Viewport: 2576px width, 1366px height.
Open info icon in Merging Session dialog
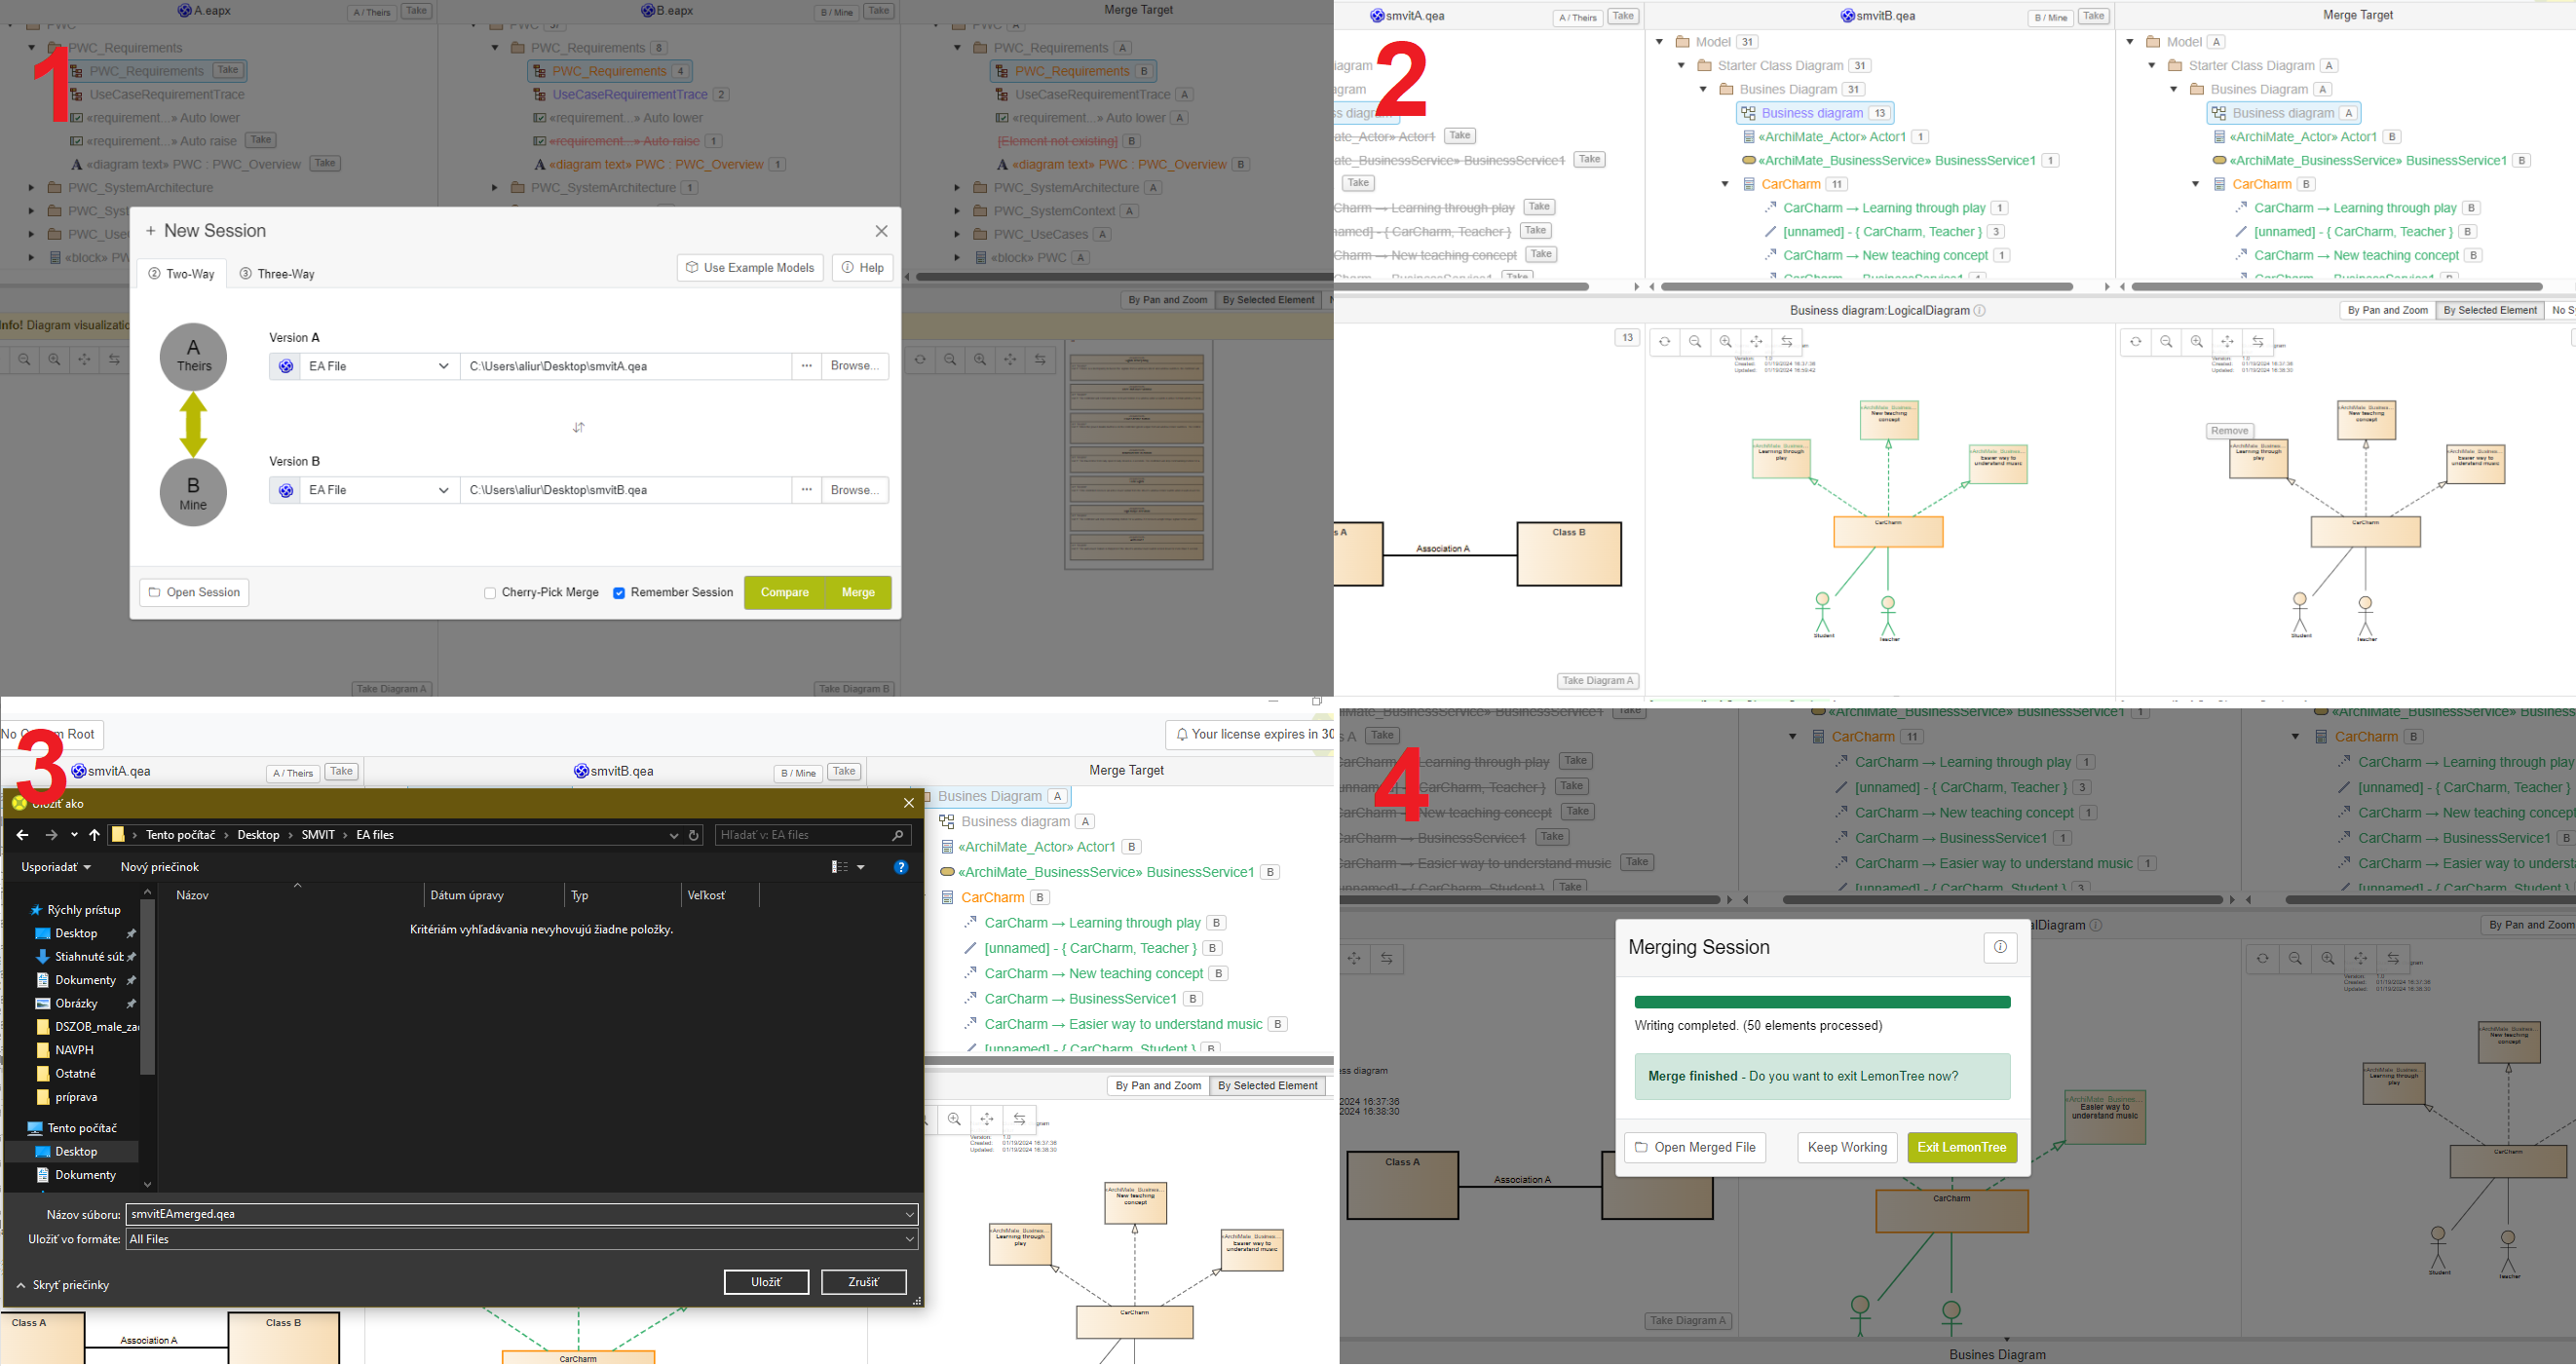[x=2000, y=948]
